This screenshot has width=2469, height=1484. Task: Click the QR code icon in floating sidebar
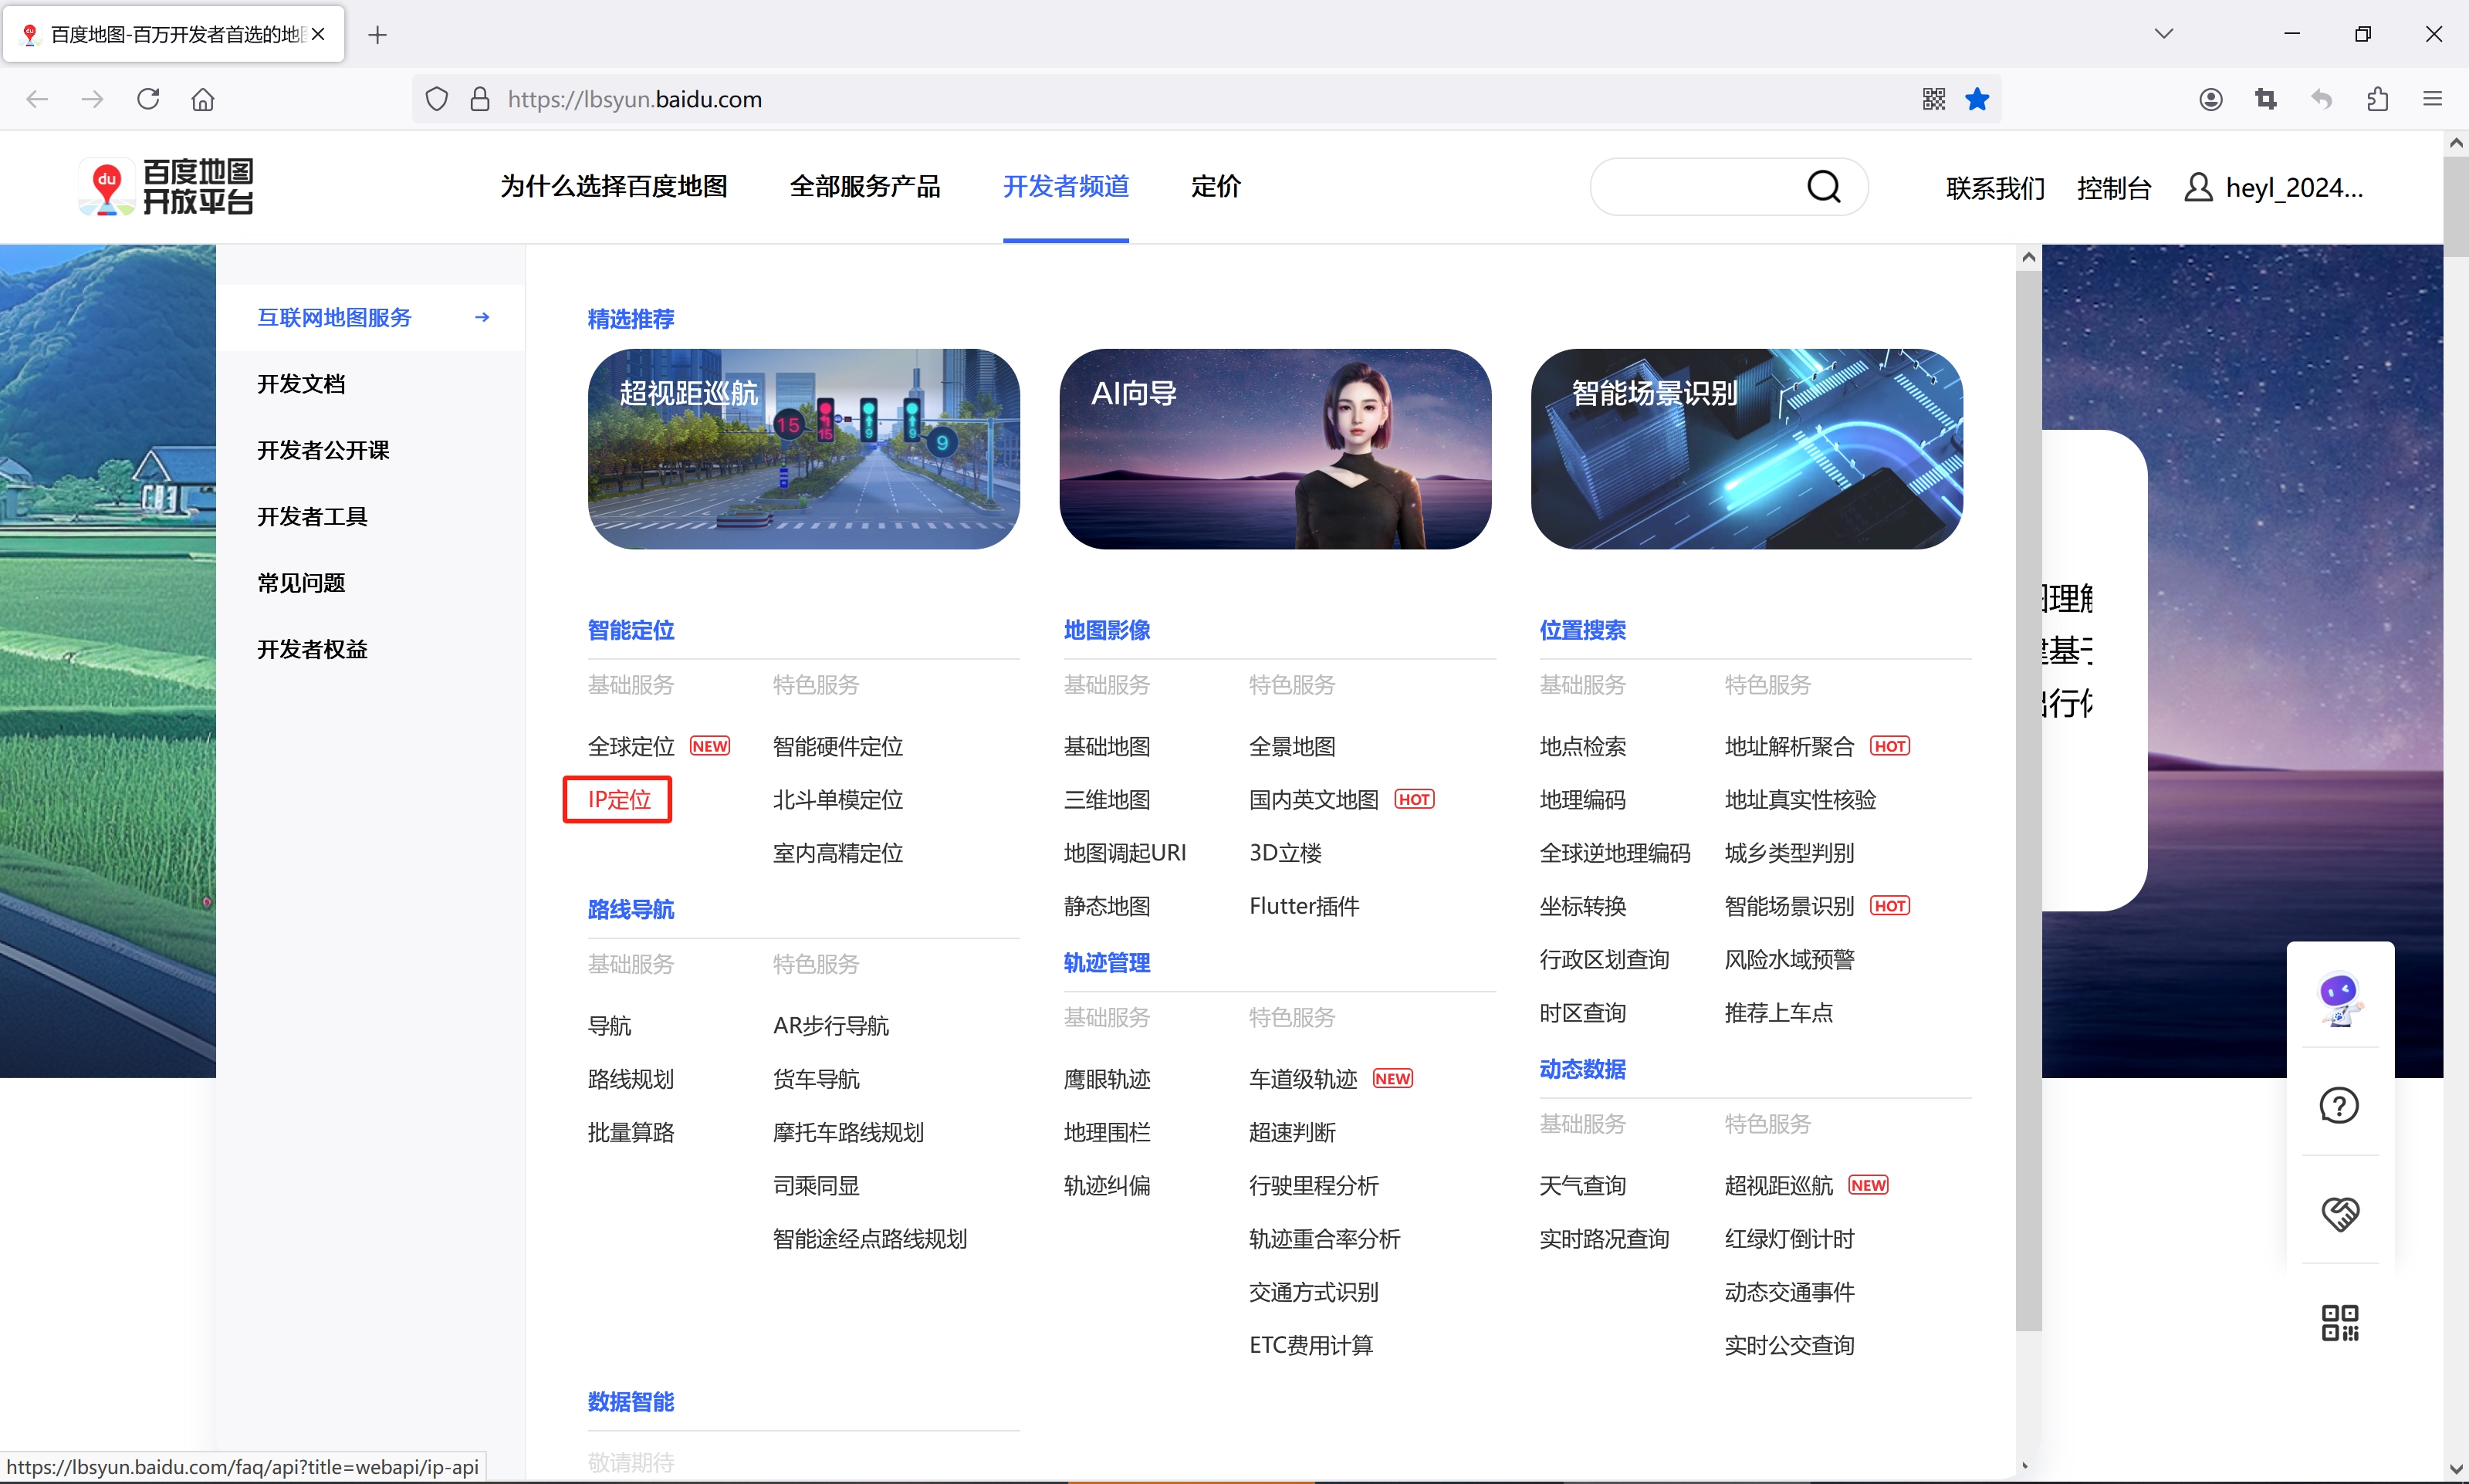pos(2339,1322)
